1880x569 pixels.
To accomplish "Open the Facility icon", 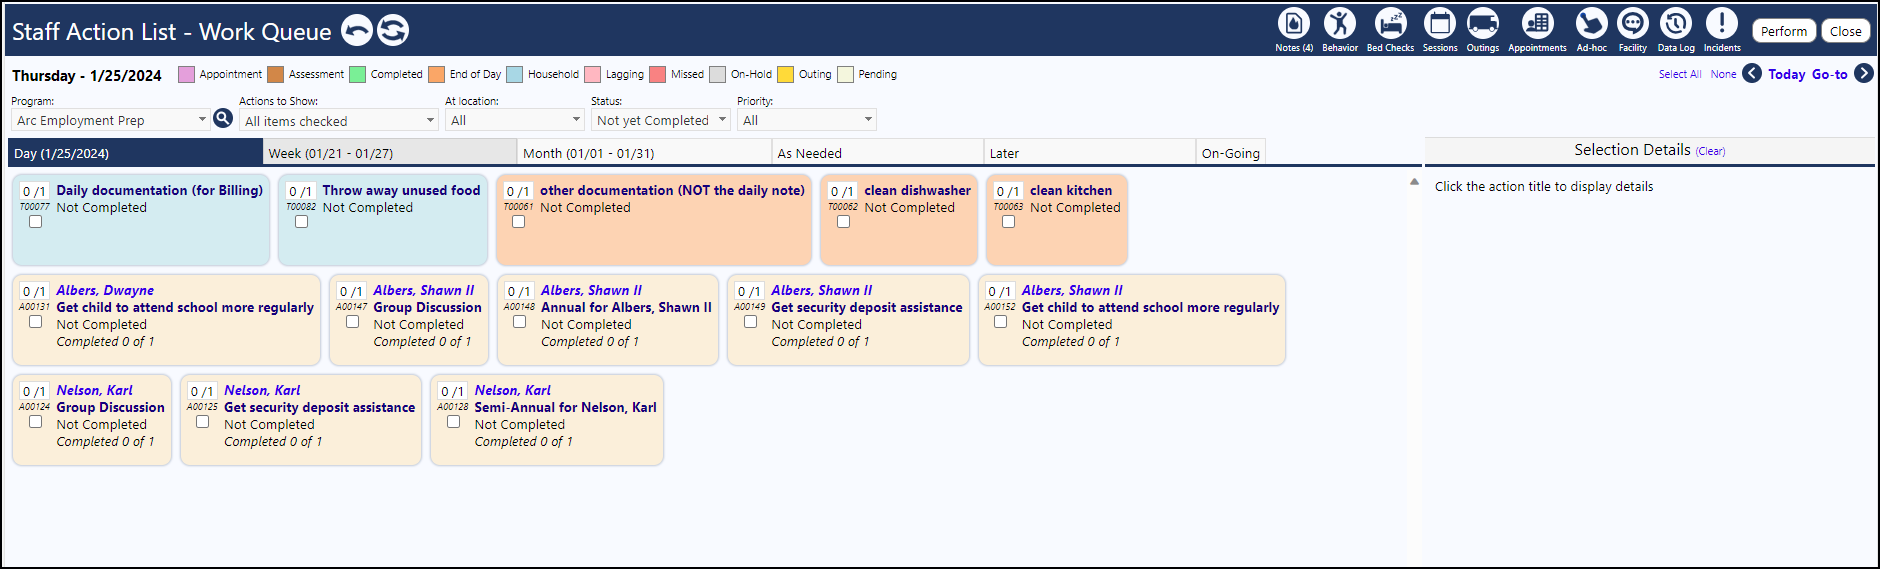I will [x=1633, y=23].
